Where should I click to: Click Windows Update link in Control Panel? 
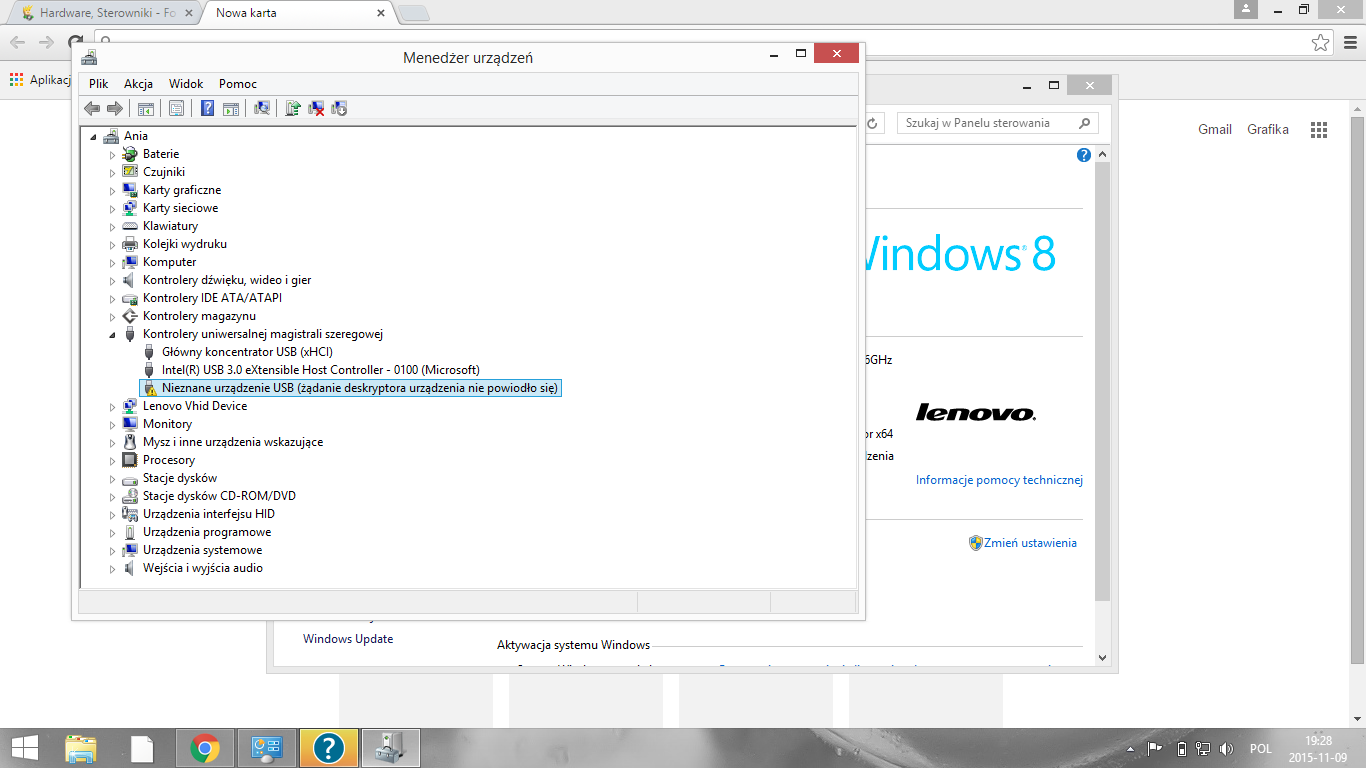348,639
